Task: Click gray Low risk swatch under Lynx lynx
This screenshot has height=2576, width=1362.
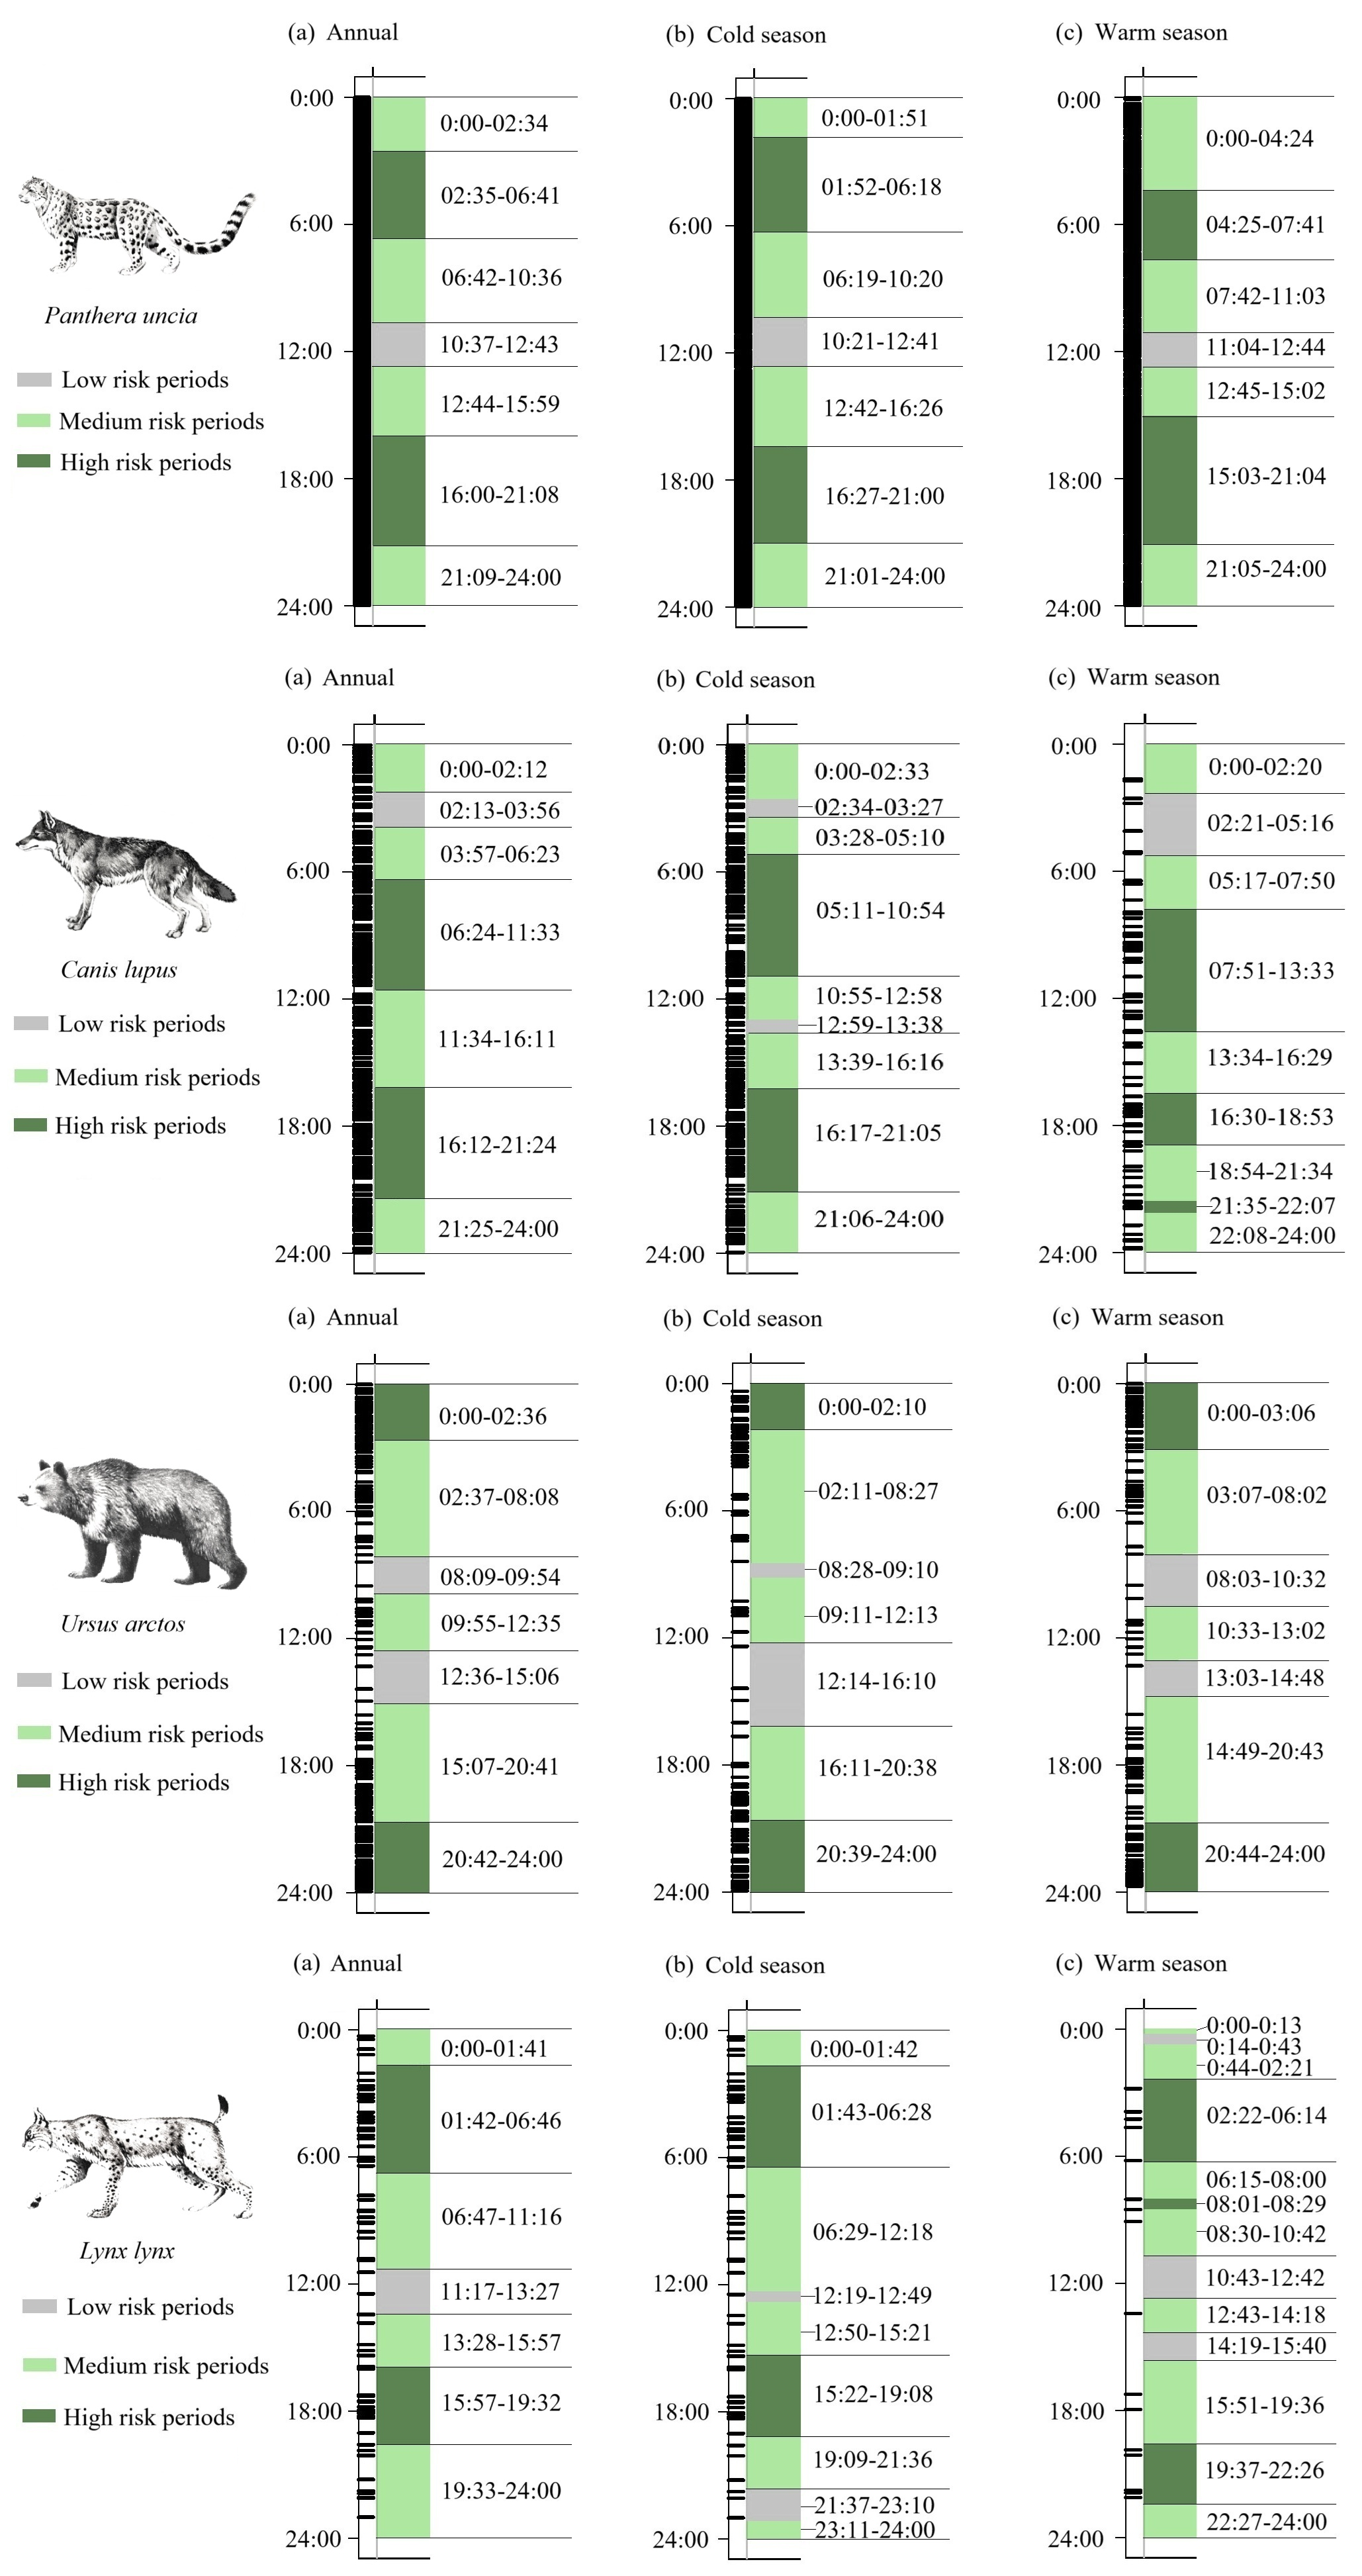Action: click(39, 2306)
